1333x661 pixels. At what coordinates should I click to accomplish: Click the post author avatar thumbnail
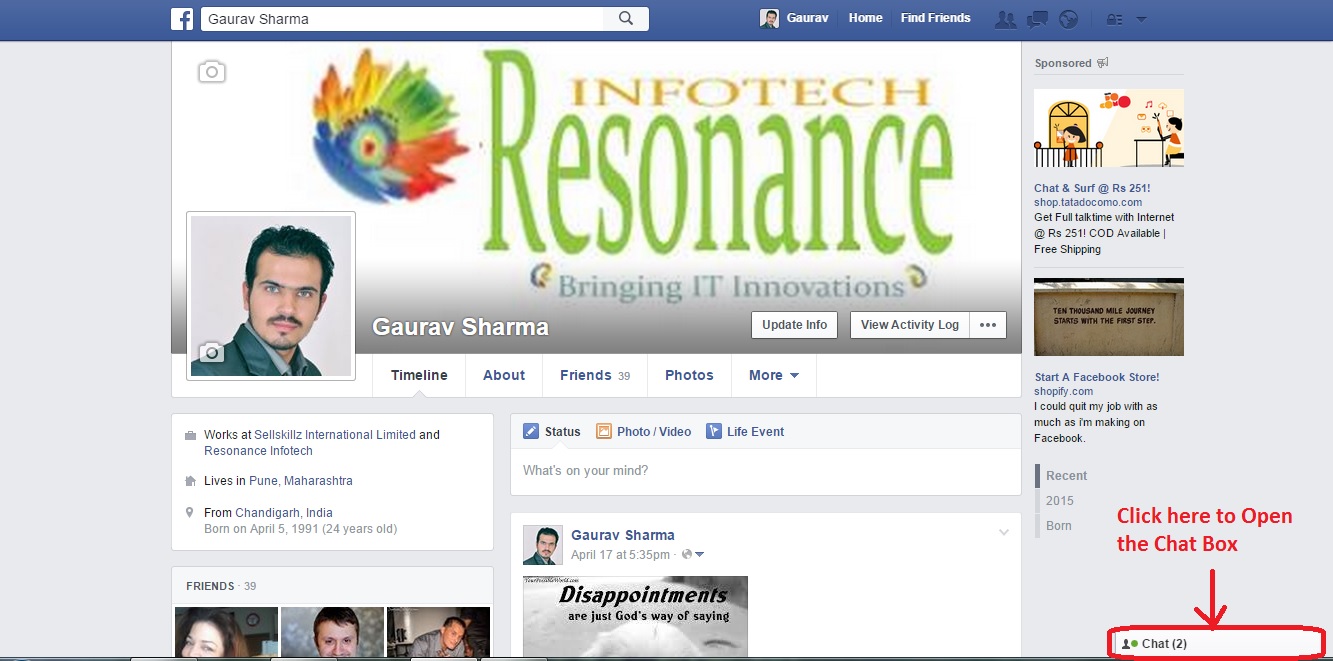pos(543,545)
